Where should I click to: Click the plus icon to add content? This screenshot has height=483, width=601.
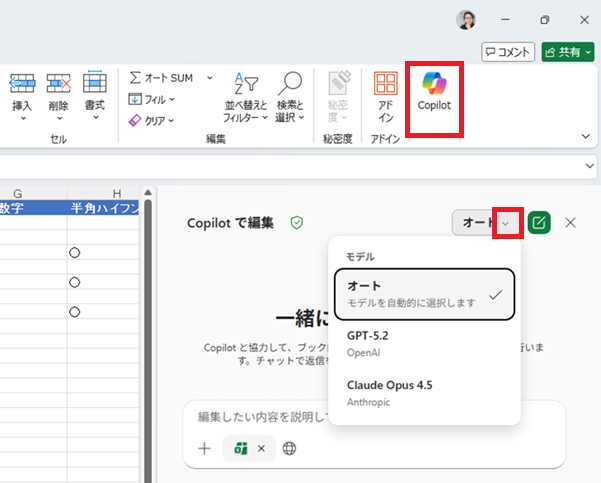(x=204, y=448)
